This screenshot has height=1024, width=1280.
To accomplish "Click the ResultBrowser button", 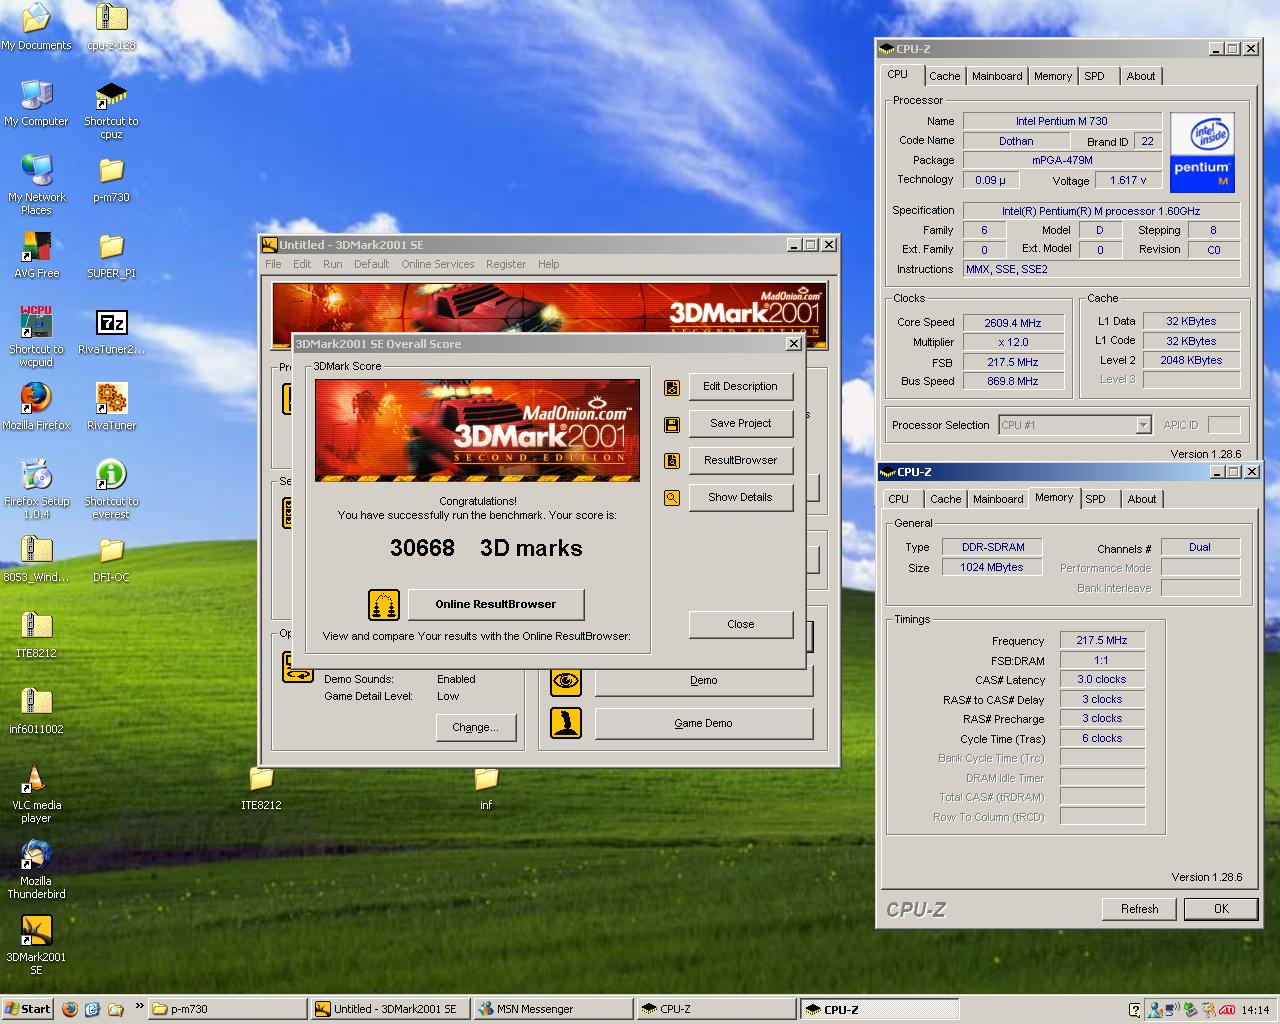I will pos(740,461).
